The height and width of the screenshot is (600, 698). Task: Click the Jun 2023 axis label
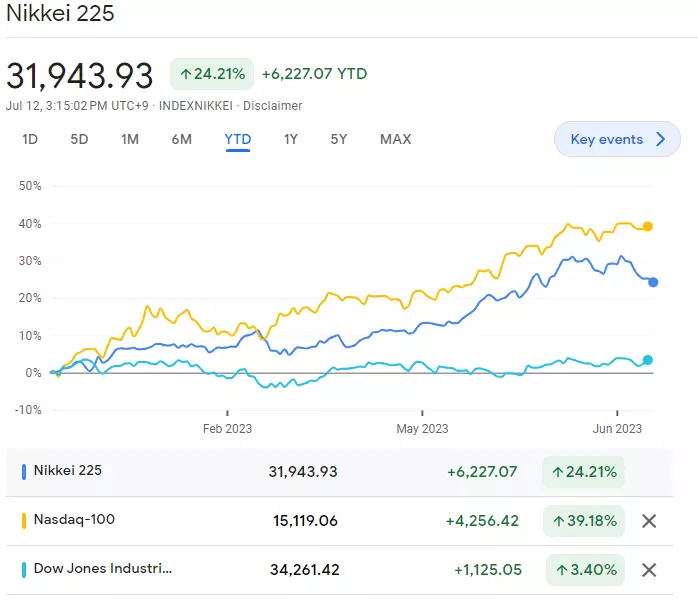617,429
